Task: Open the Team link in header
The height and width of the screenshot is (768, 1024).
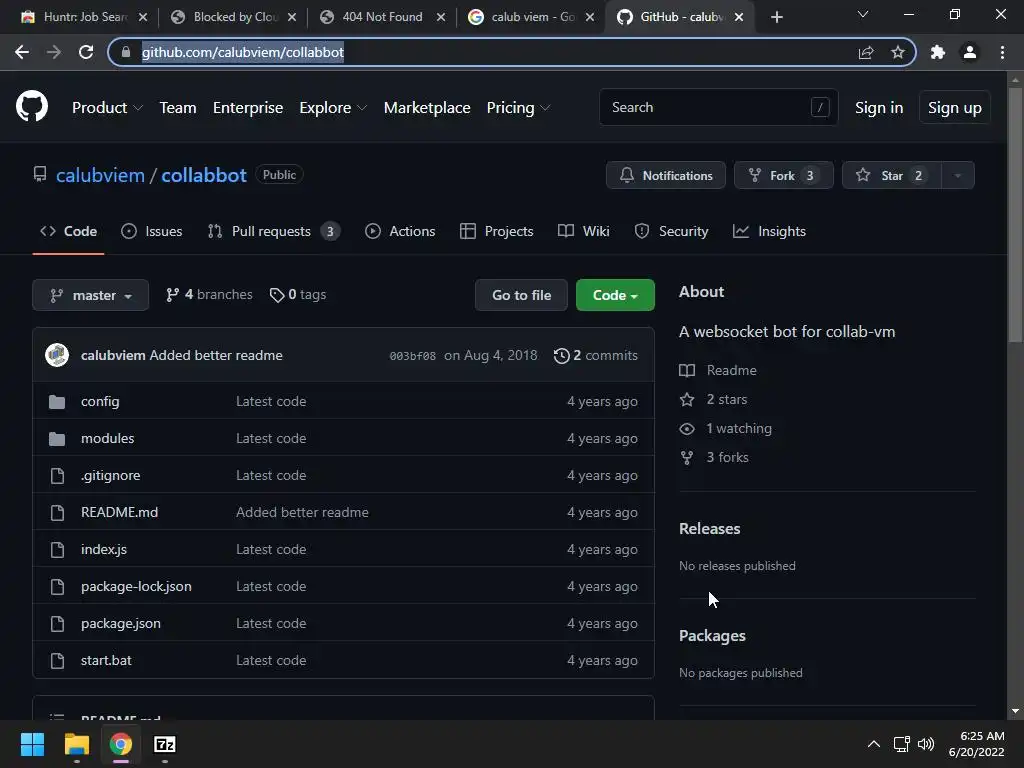Action: [178, 108]
